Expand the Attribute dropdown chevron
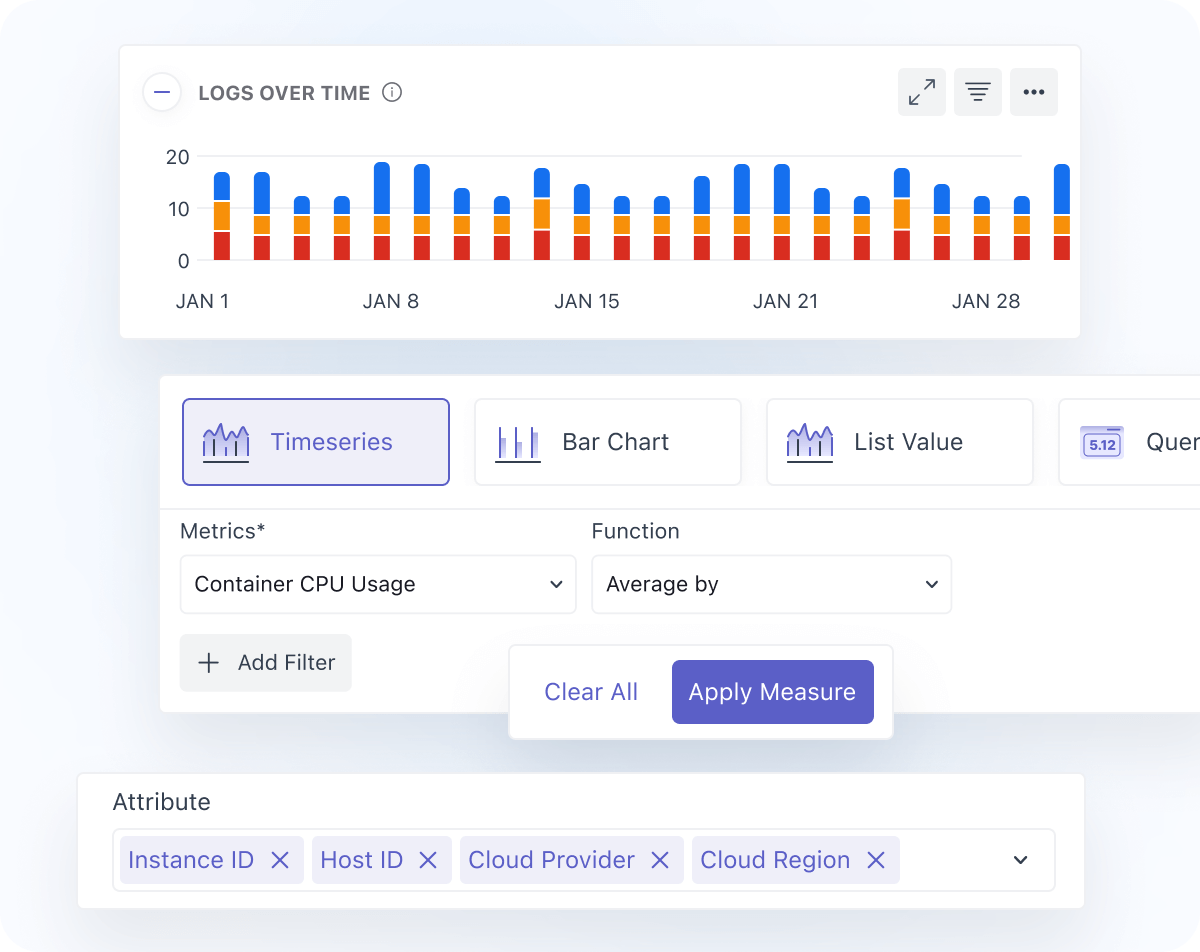Screen dimensions: 1200x952 pyautogui.click(x=1021, y=860)
